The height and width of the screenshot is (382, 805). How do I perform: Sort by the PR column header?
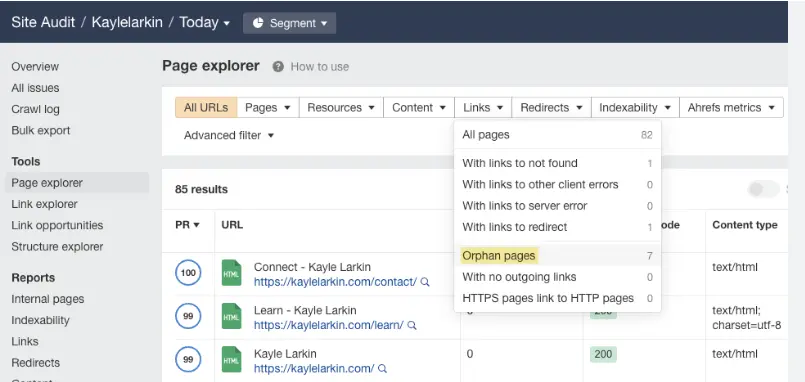click(187, 225)
